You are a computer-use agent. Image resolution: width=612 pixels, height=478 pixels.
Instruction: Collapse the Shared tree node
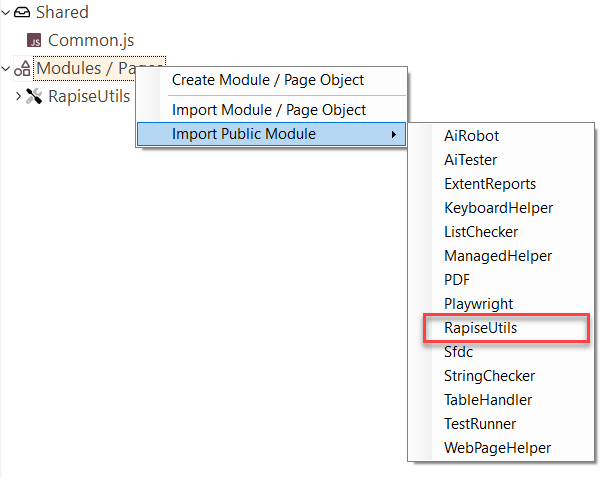point(6,13)
